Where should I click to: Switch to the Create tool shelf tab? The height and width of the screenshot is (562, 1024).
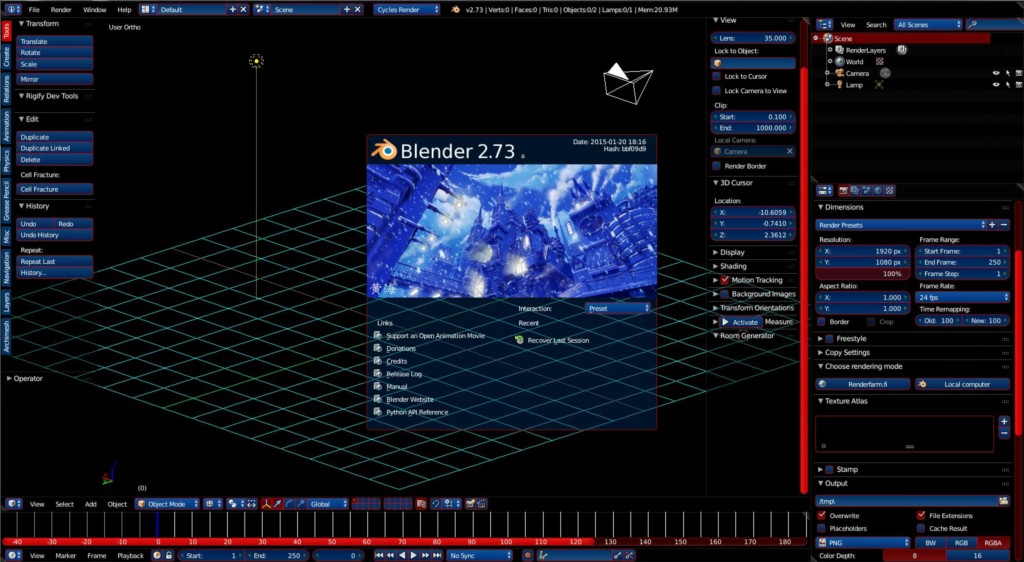[x=7, y=57]
